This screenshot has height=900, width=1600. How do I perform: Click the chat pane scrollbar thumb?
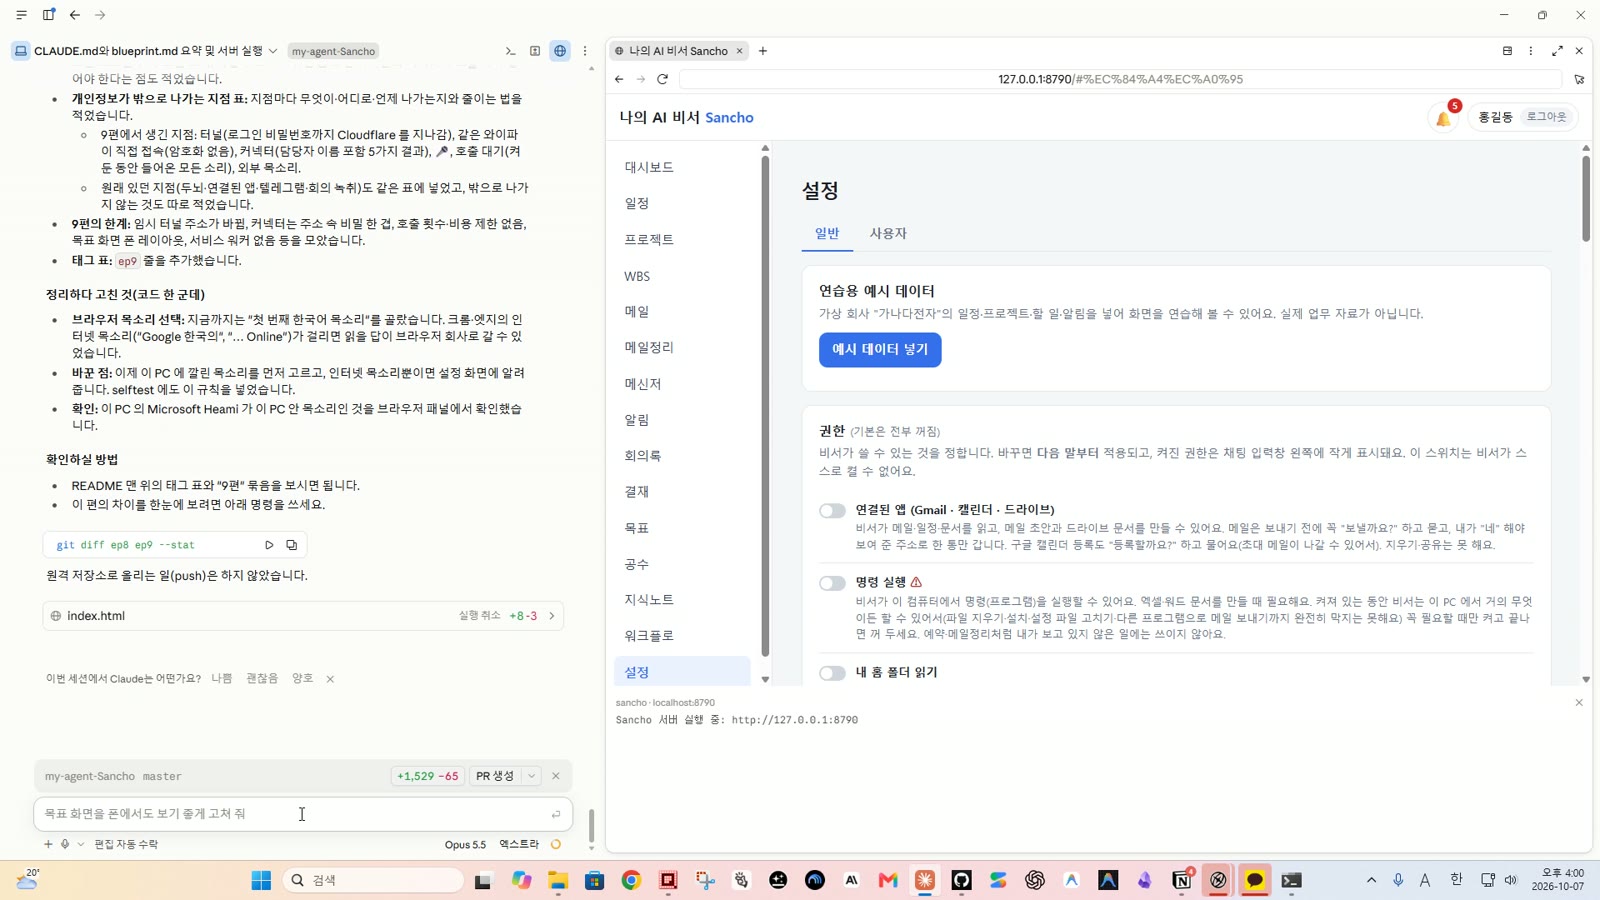tap(591, 826)
